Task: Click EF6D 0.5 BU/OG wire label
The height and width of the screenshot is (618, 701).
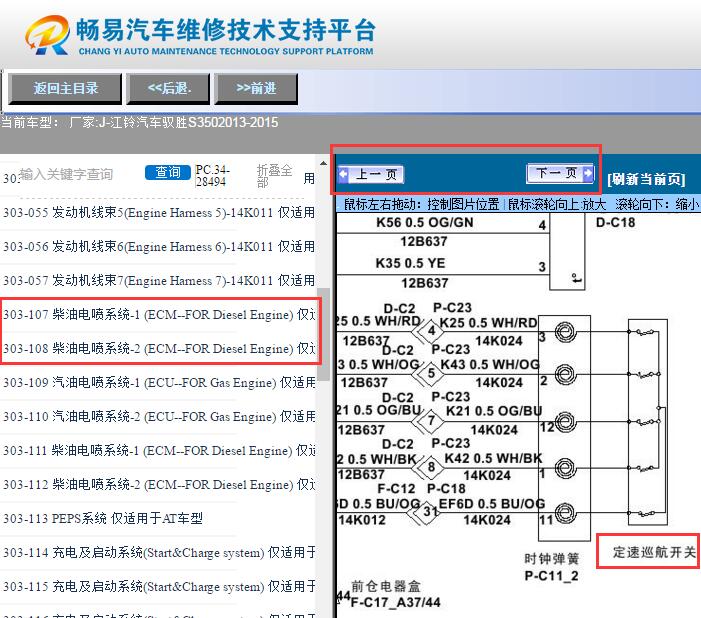Action: [x=492, y=504]
